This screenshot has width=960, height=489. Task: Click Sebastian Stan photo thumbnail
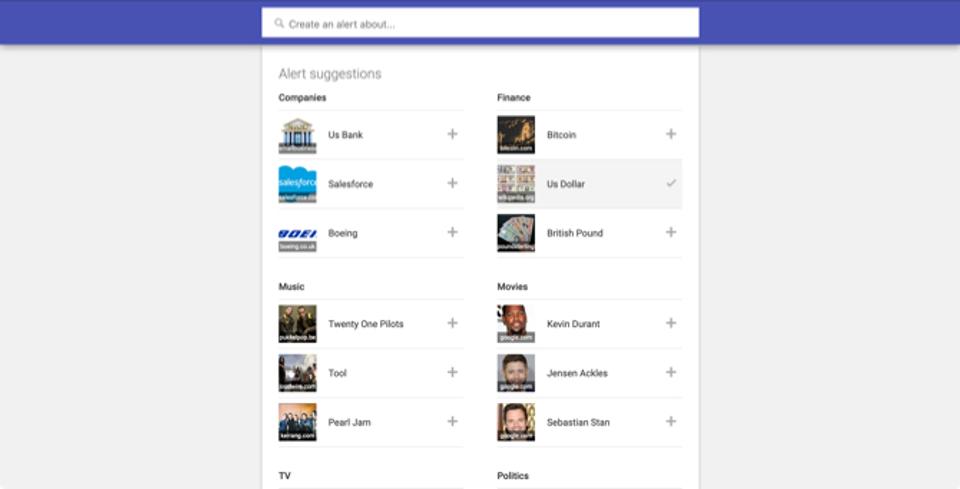516,422
